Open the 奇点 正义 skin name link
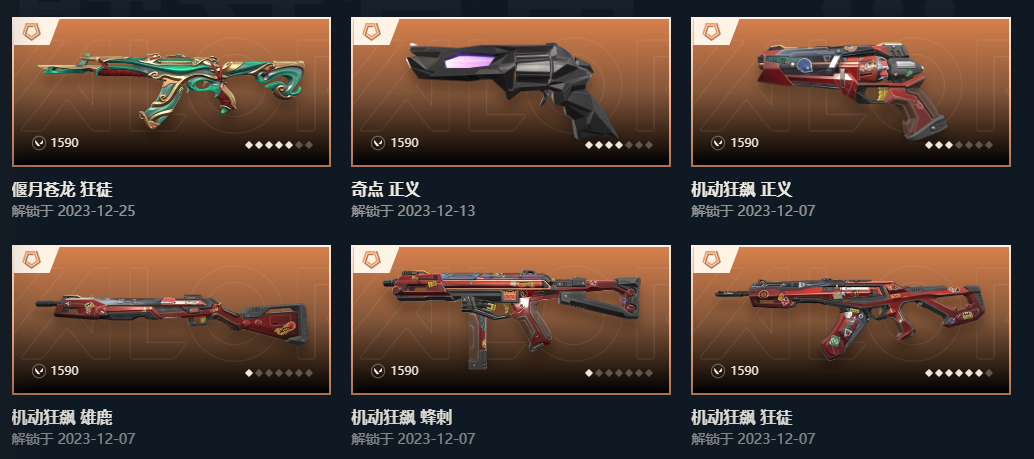Screen dimensions: 1034x459 pyautogui.click(x=385, y=190)
